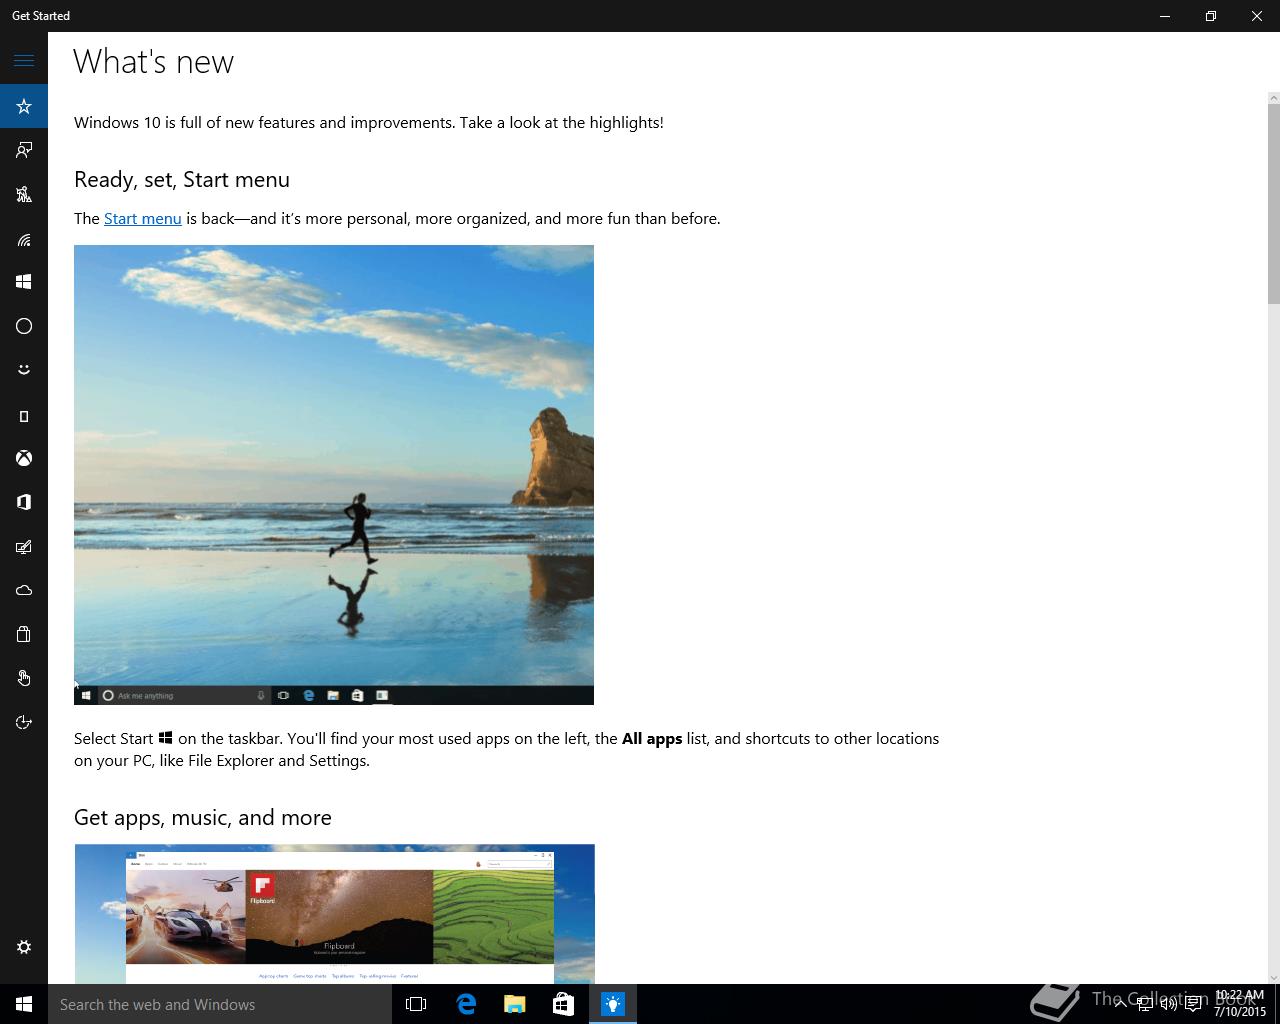Click the 'Ready, set, Start menu' heading
This screenshot has height=1024, width=1280.
[182, 180]
